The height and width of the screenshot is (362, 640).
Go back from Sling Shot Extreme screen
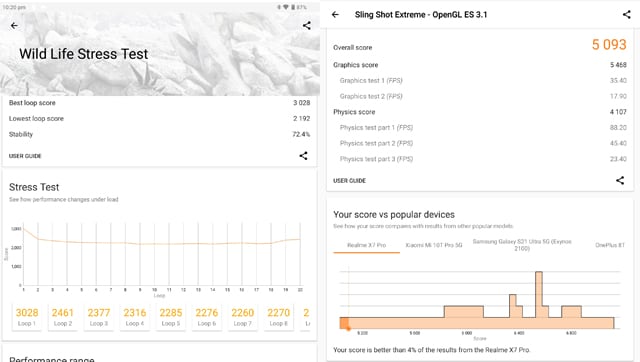[336, 15]
